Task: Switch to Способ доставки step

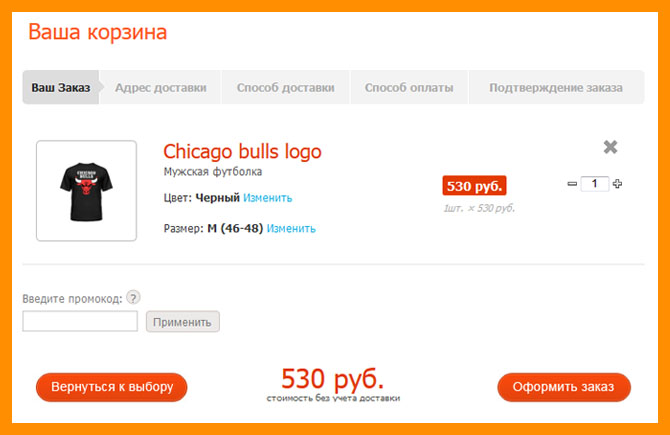Action: point(285,88)
